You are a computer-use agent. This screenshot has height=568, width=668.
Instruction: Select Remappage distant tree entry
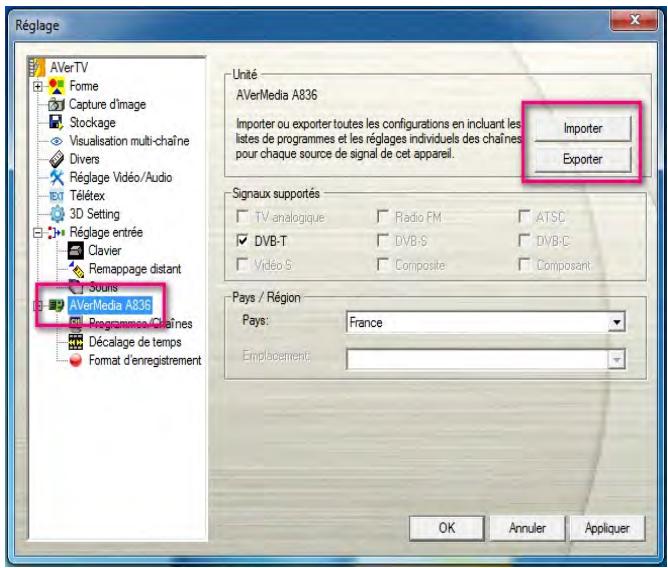[x=135, y=269]
